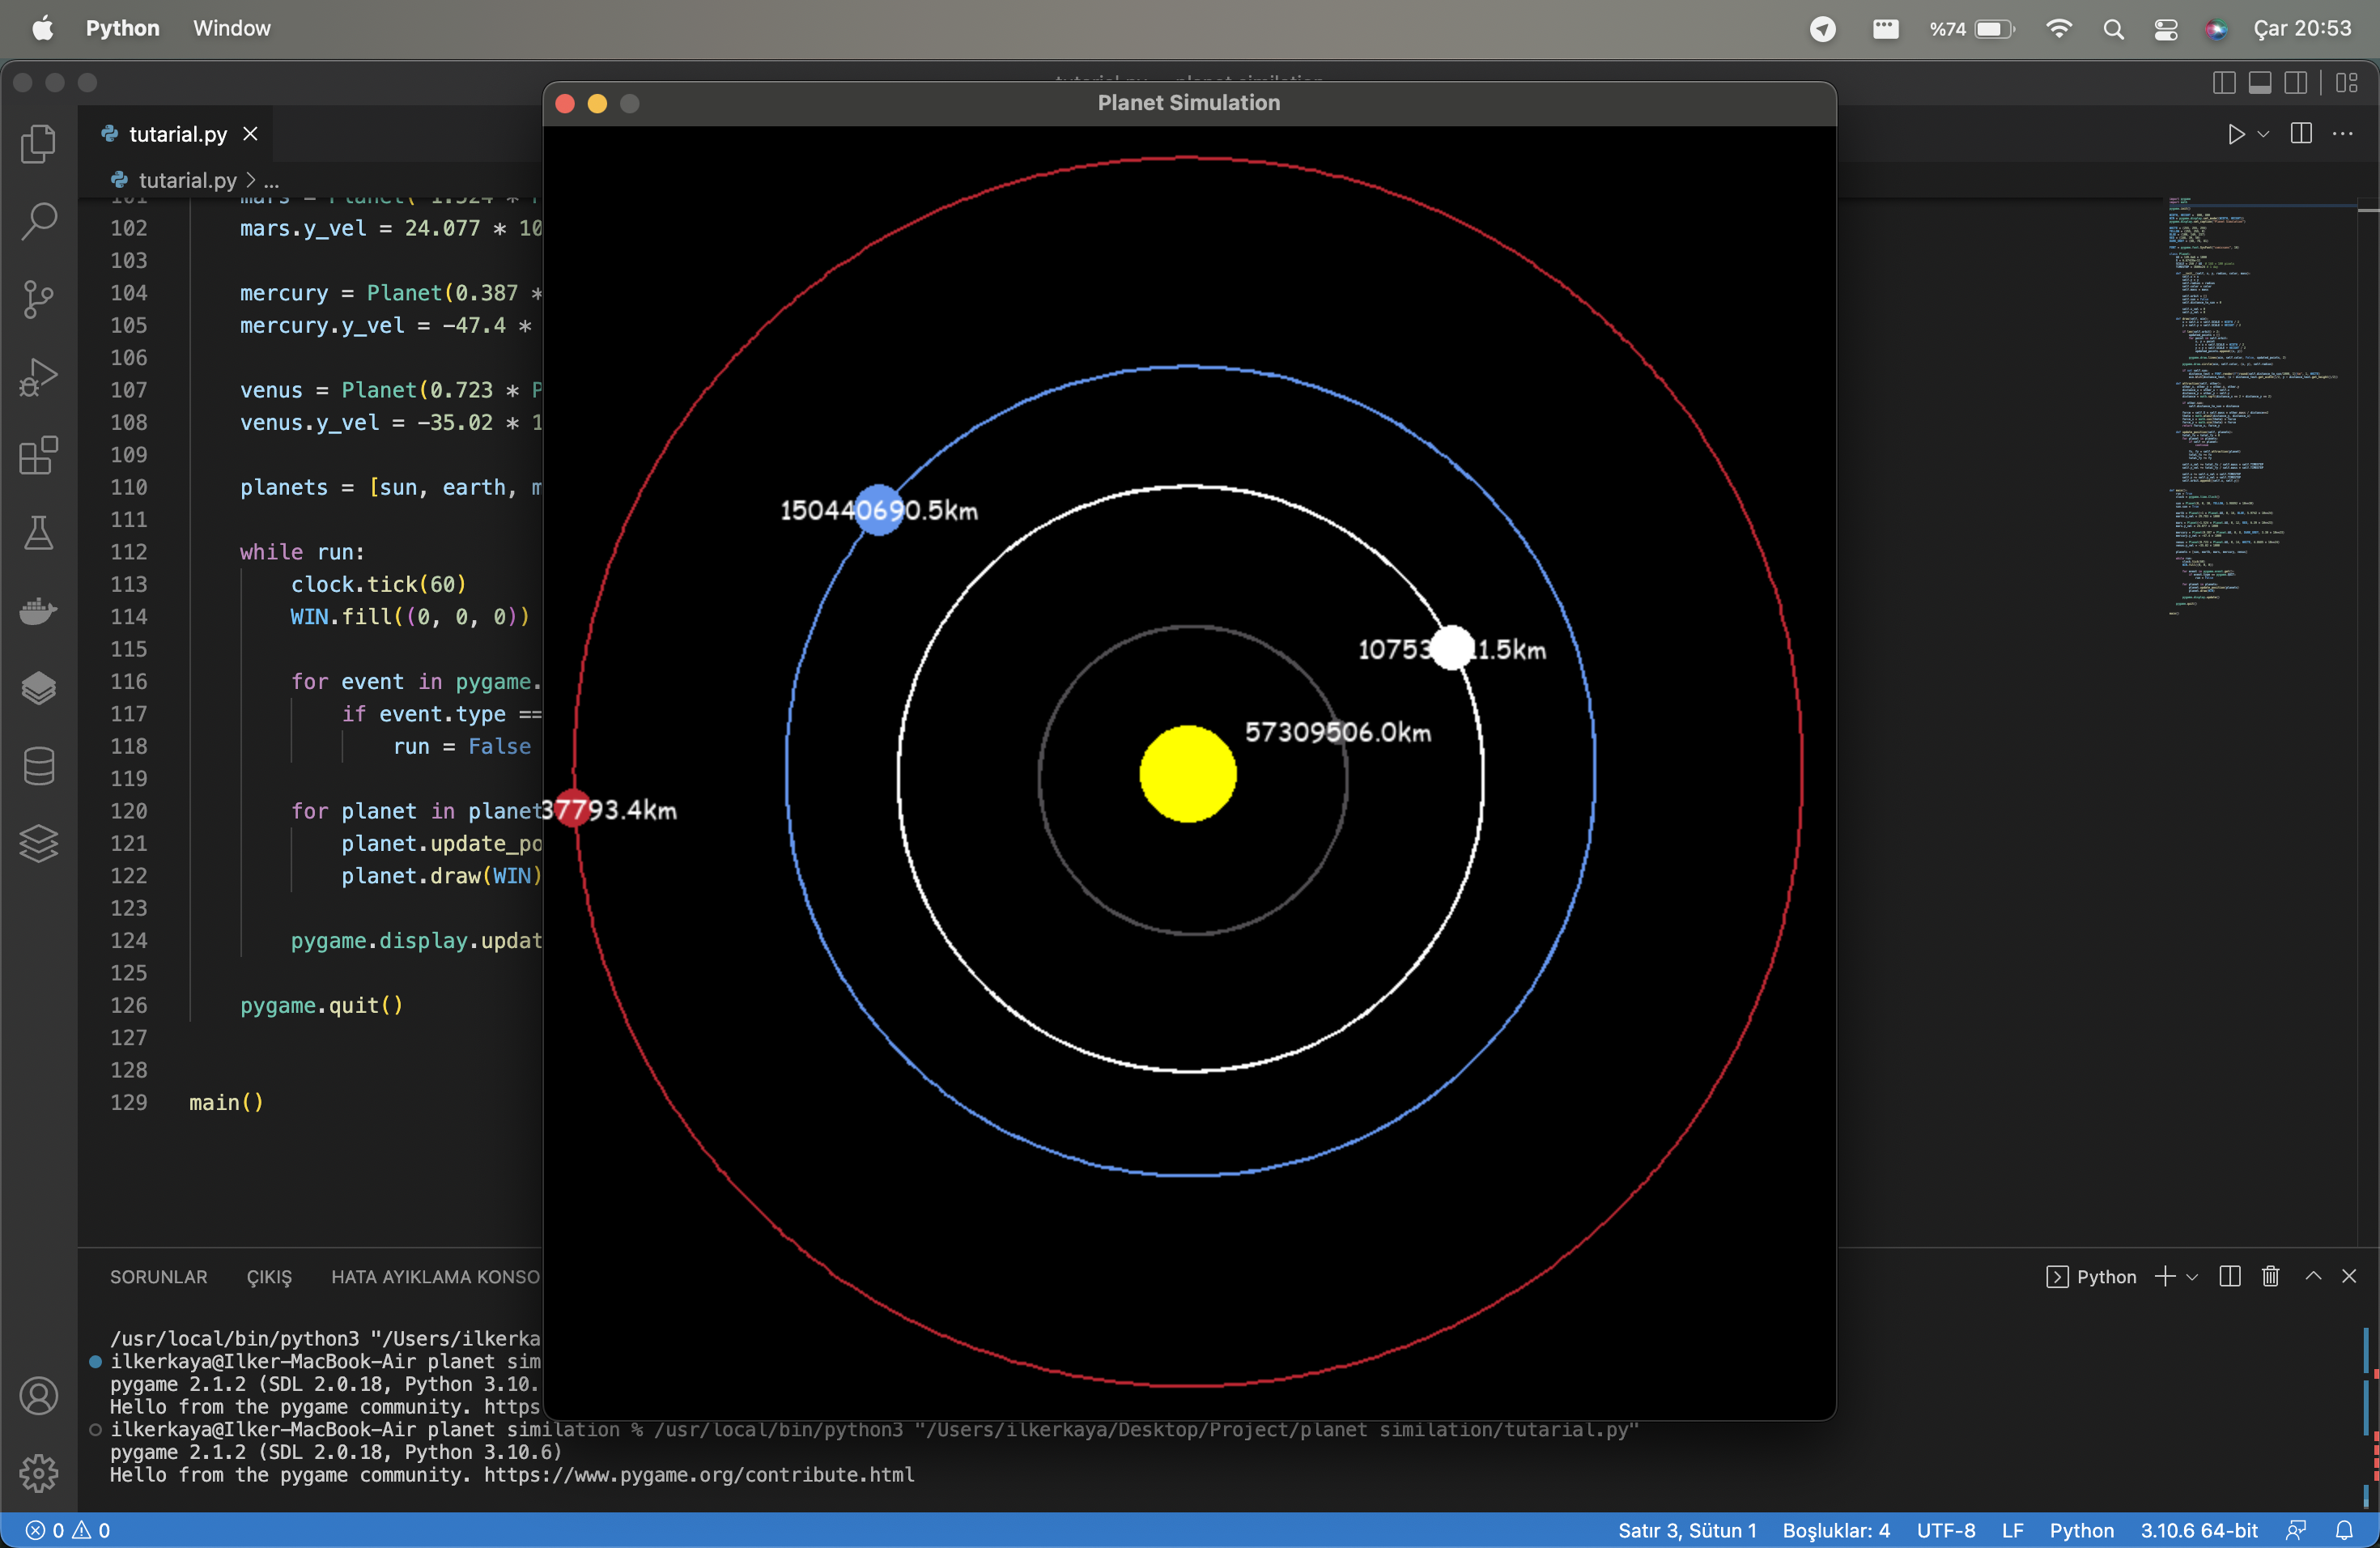Viewport: 2380px width, 1548px height.
Task: Expand the run options dropdown beside the play button
Action: click(2263, 134)
